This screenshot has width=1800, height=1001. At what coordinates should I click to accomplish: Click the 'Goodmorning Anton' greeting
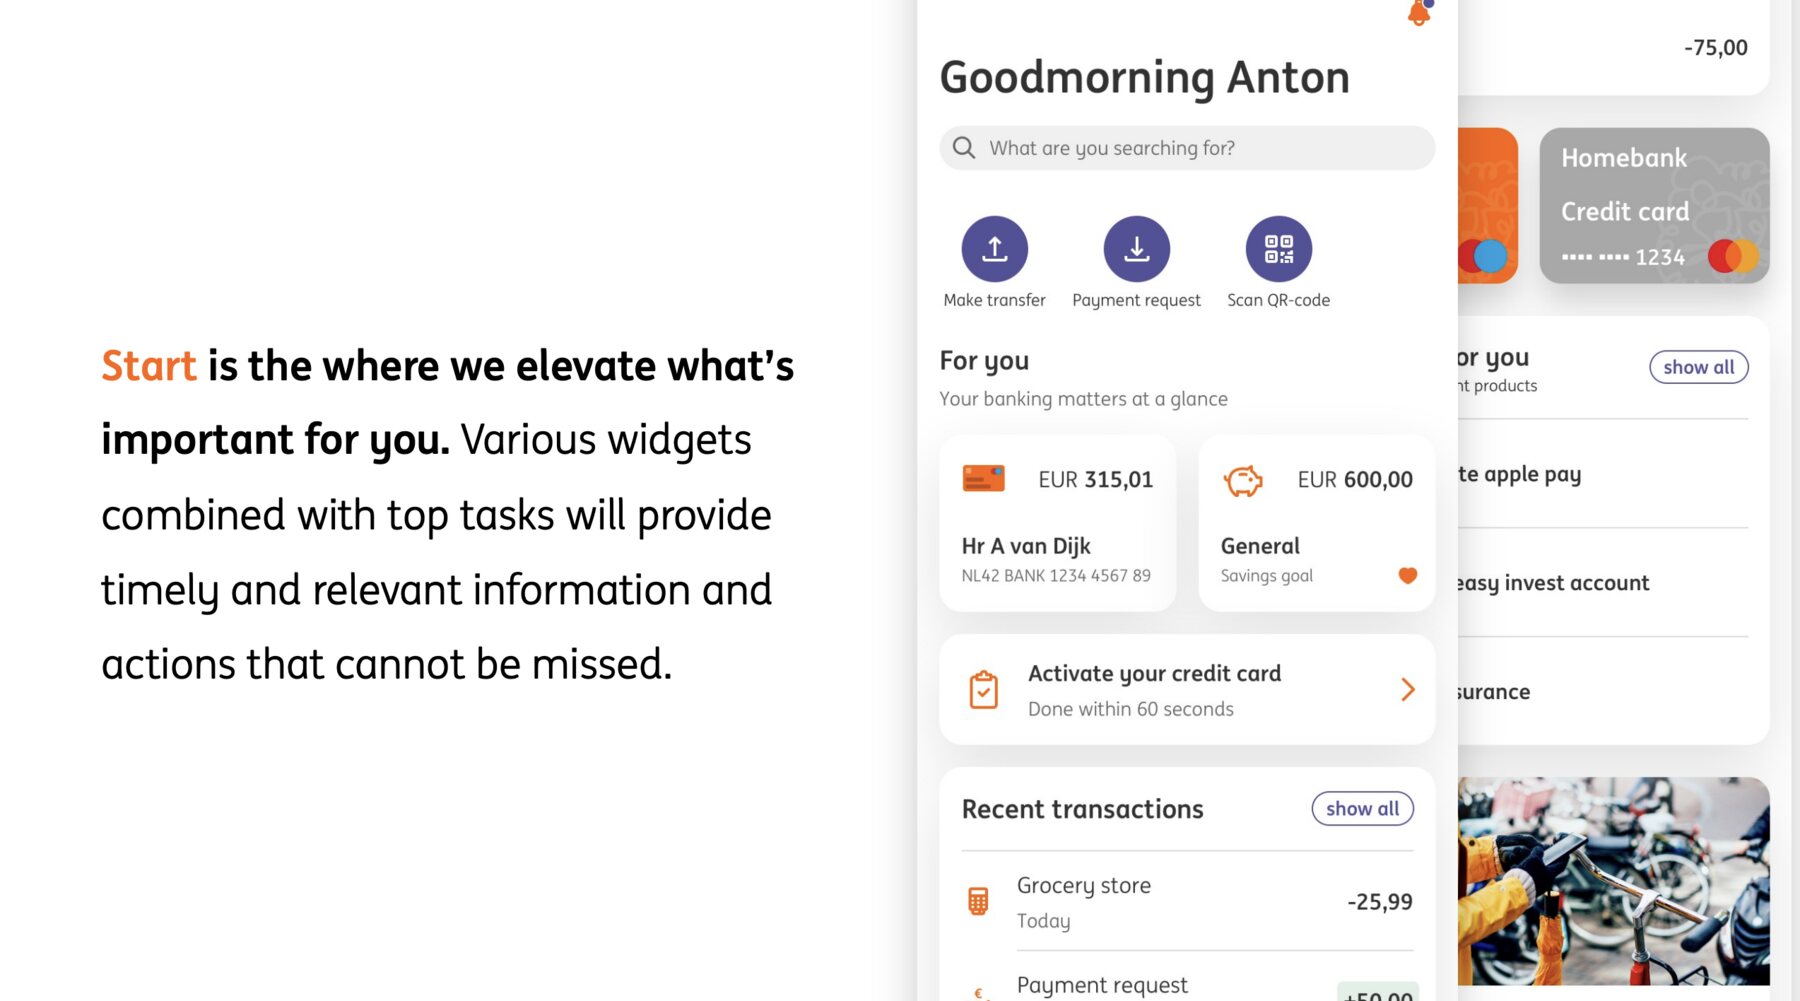coord(1144,78)
